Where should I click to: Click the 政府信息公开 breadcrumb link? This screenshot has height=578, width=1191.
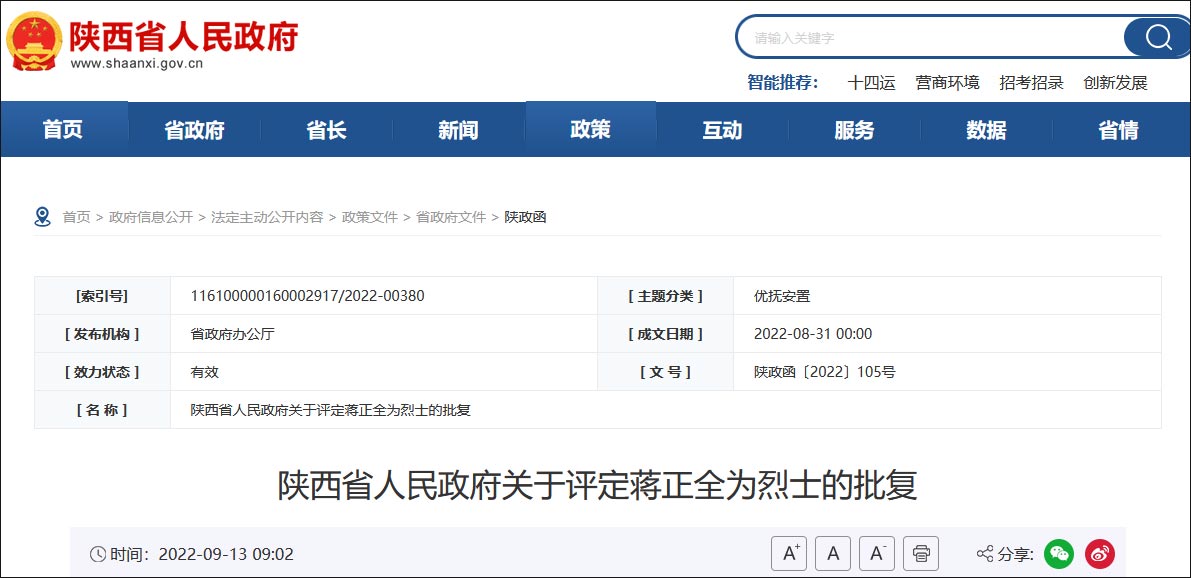click(x=151, y=217)
